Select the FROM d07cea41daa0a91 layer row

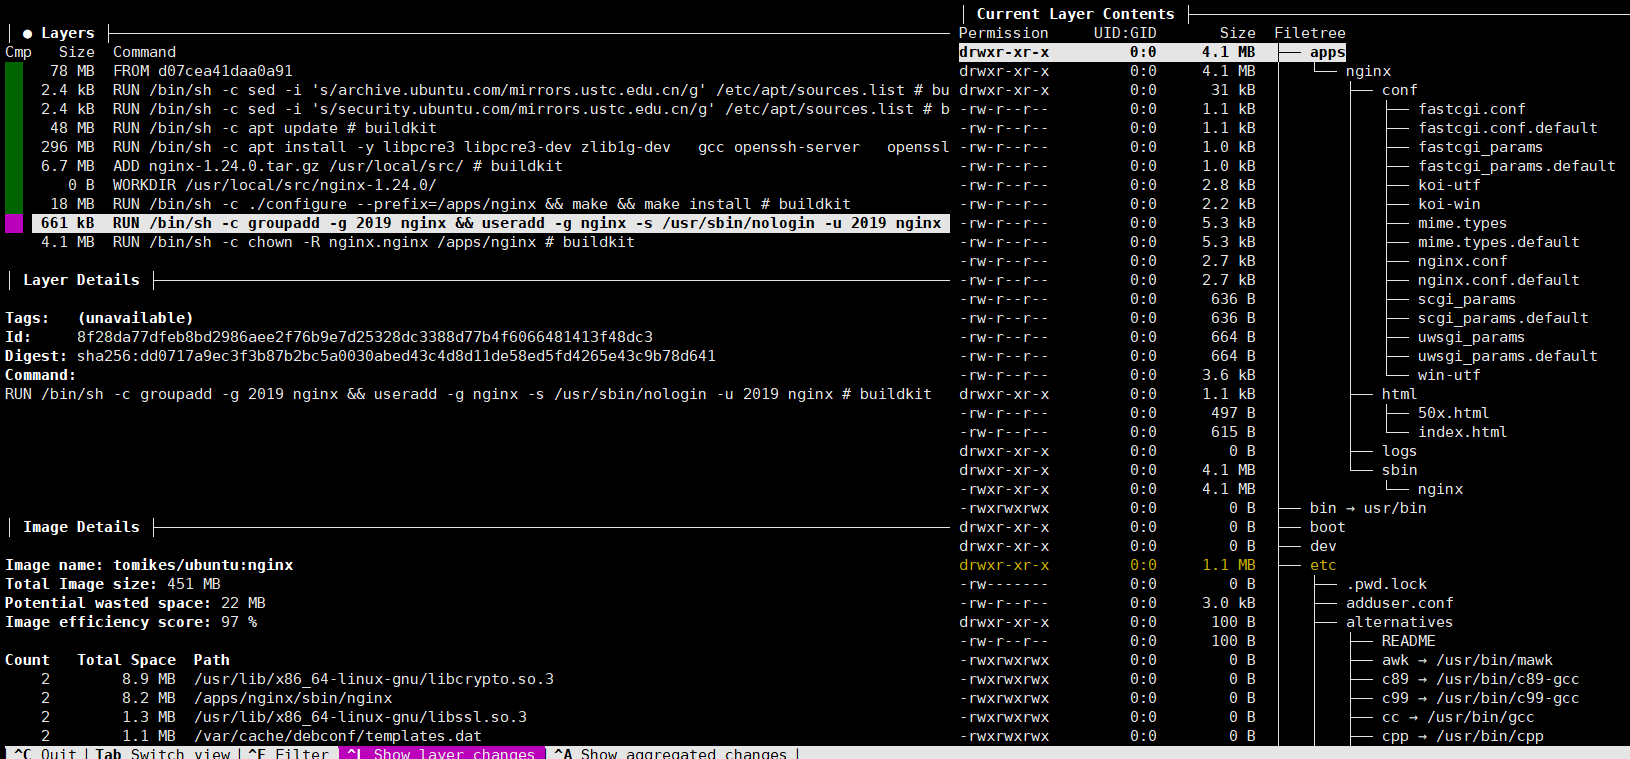point(490,71)
